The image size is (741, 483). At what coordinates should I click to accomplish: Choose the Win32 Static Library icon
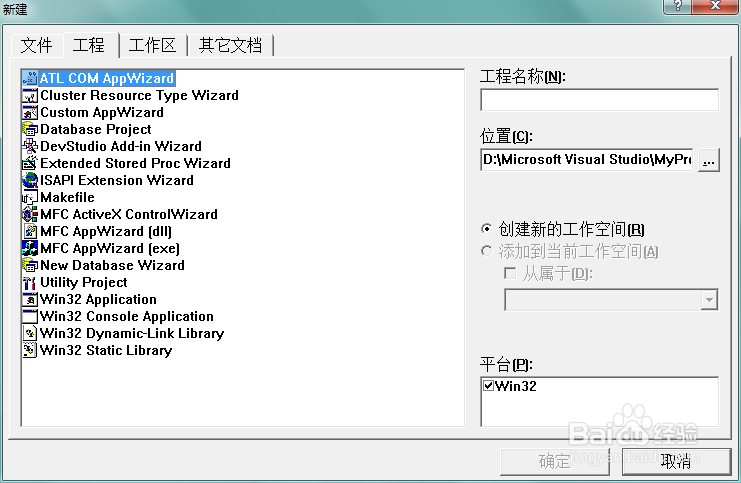pos(30,351)
